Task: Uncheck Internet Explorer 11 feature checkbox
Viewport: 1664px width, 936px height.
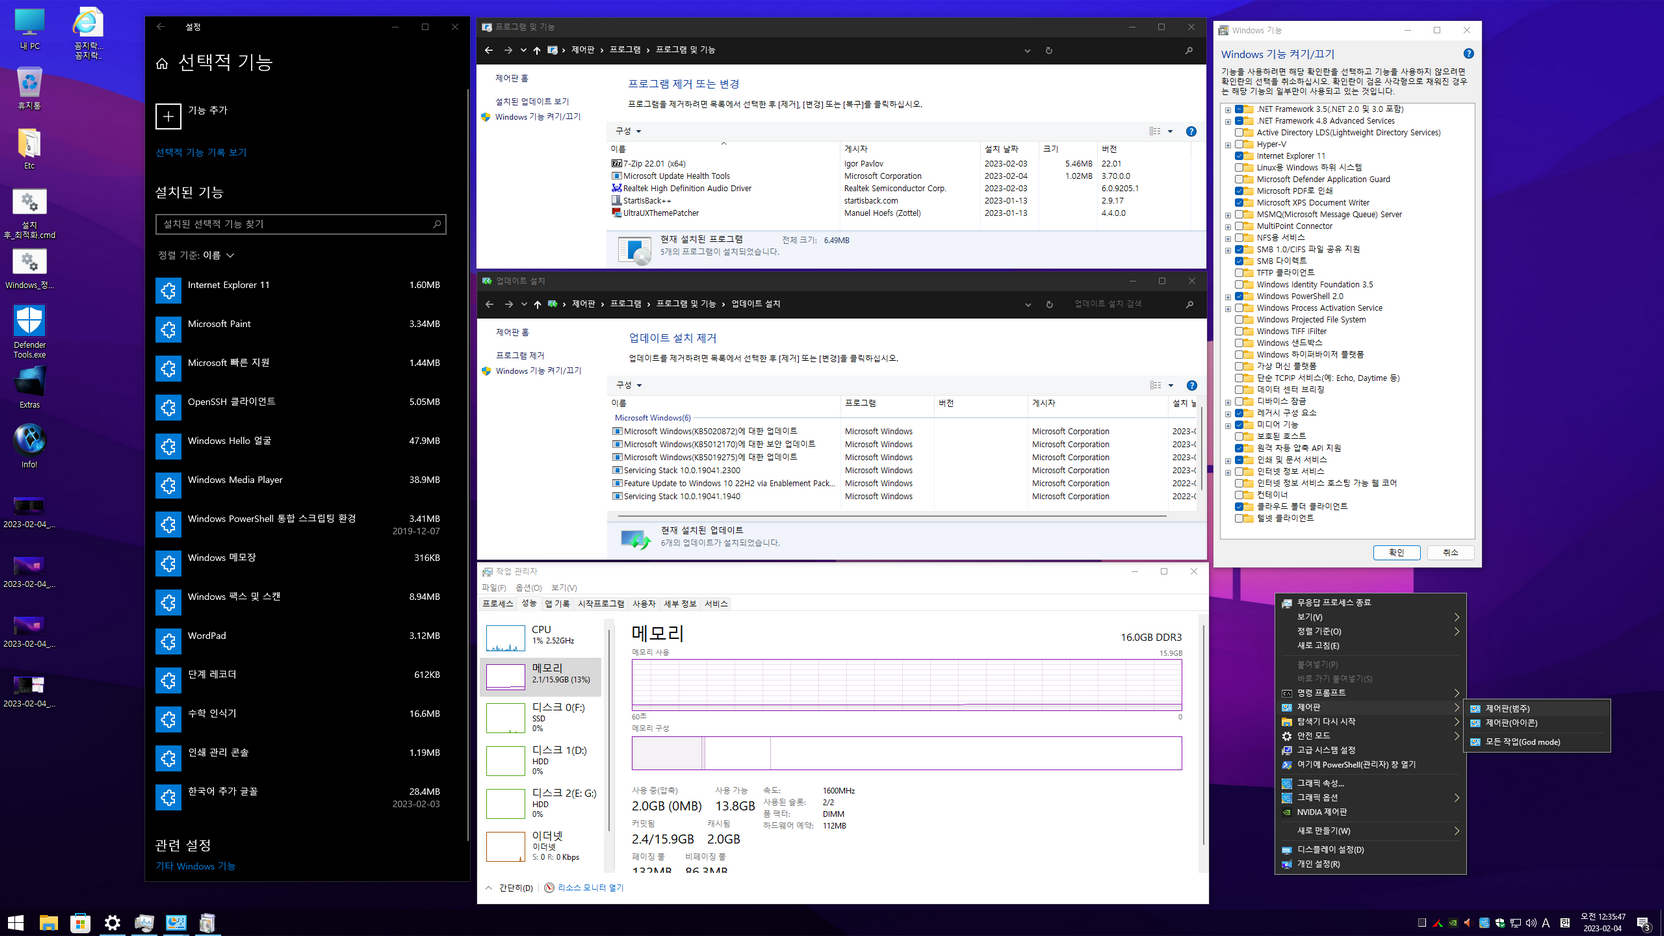Action: pyautogui.click(x=1239, y=156)
